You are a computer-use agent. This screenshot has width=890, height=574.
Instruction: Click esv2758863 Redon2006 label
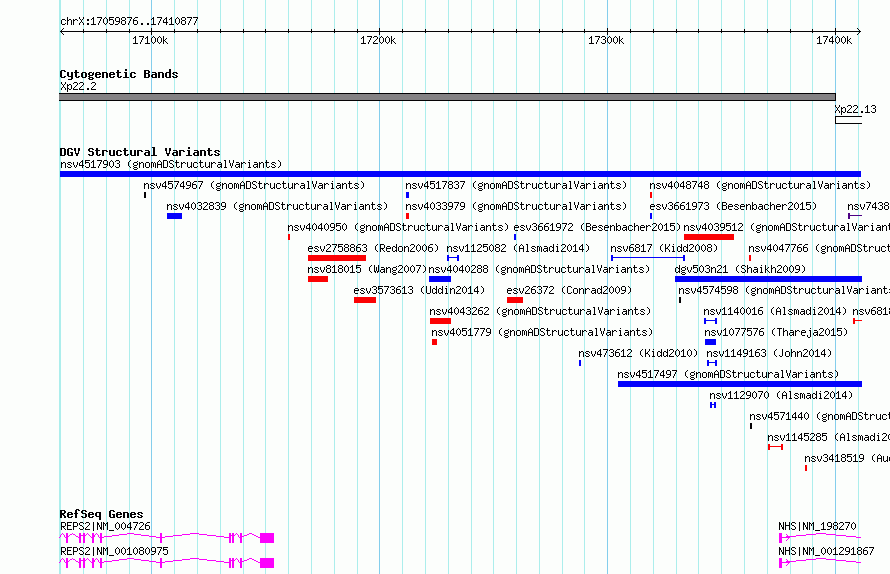click(x=373, y=248)
